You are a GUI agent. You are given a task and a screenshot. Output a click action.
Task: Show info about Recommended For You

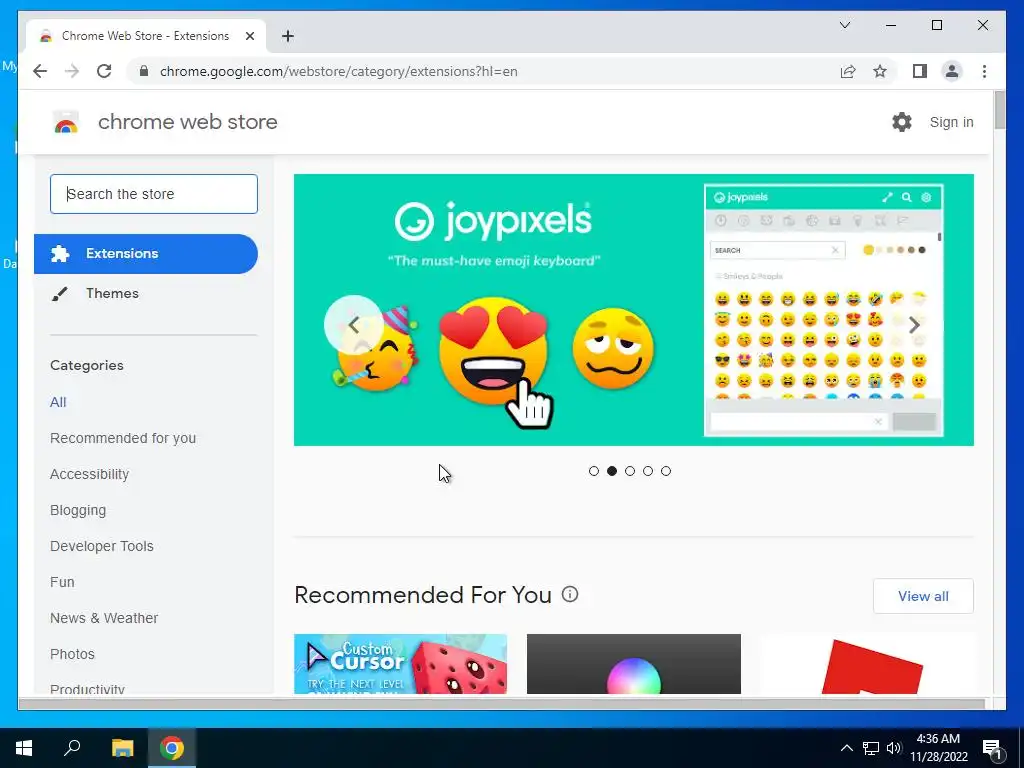(570, 594)
